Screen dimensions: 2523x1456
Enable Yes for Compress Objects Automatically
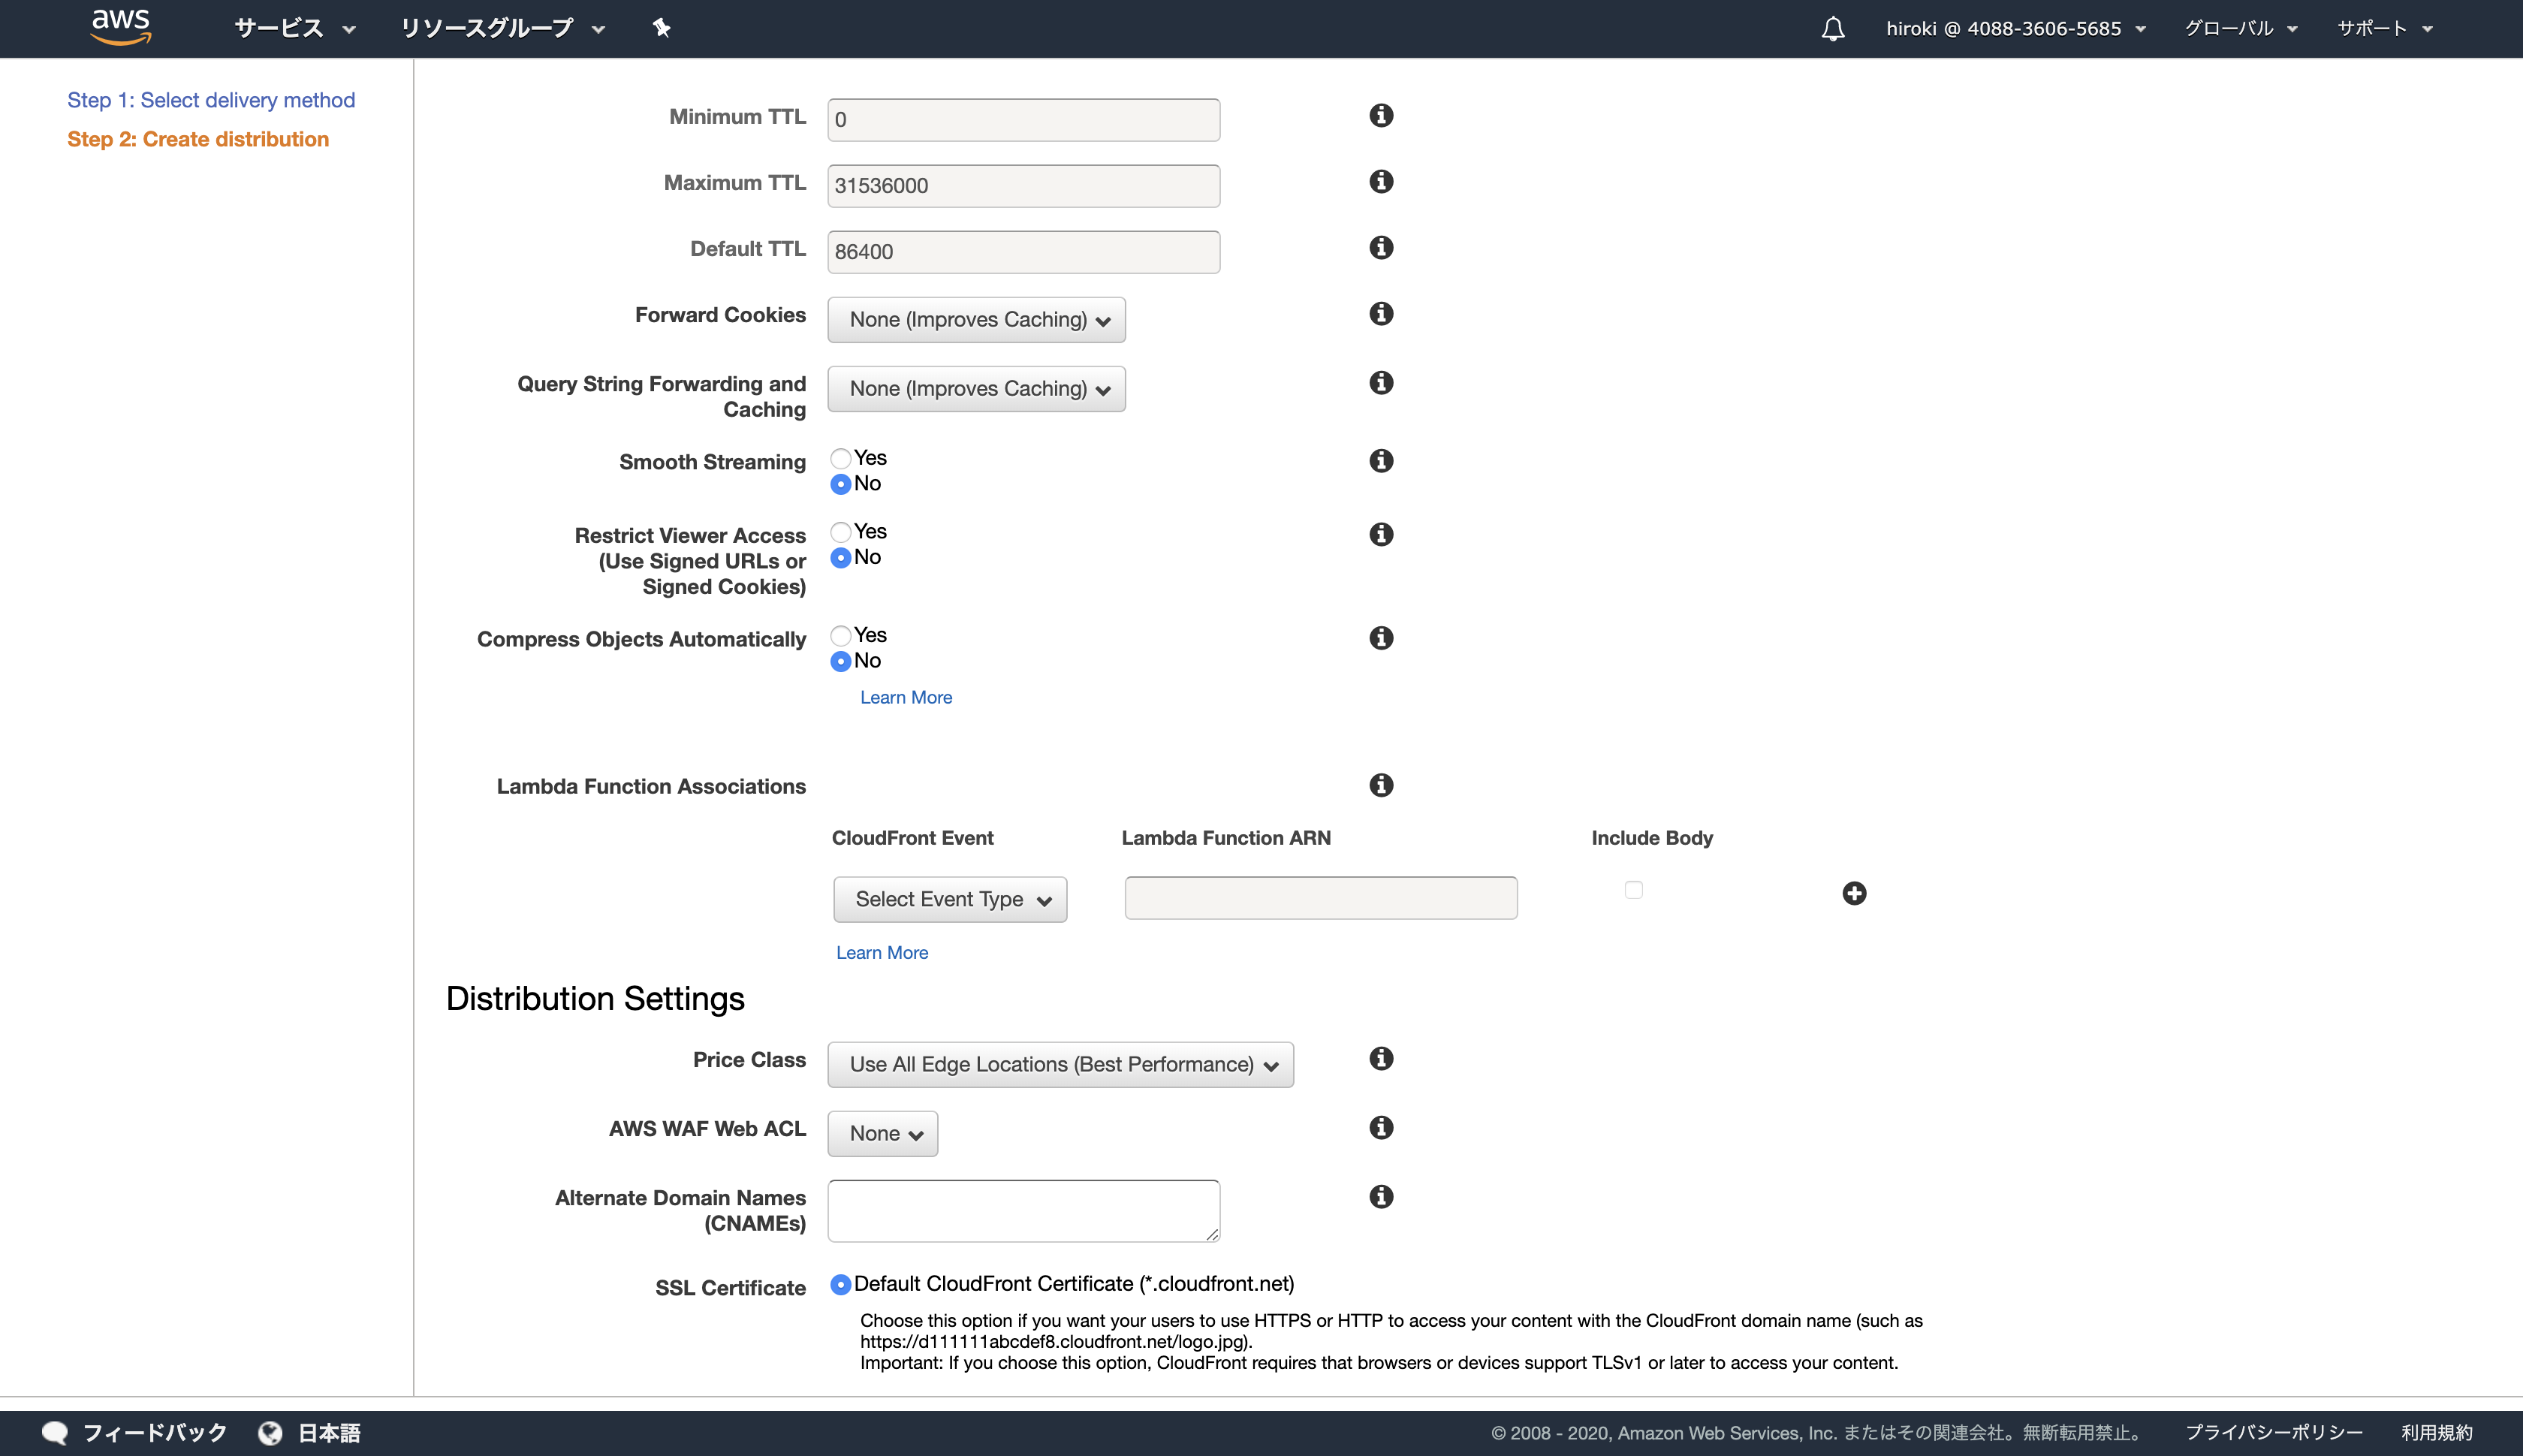coord(841,635)
